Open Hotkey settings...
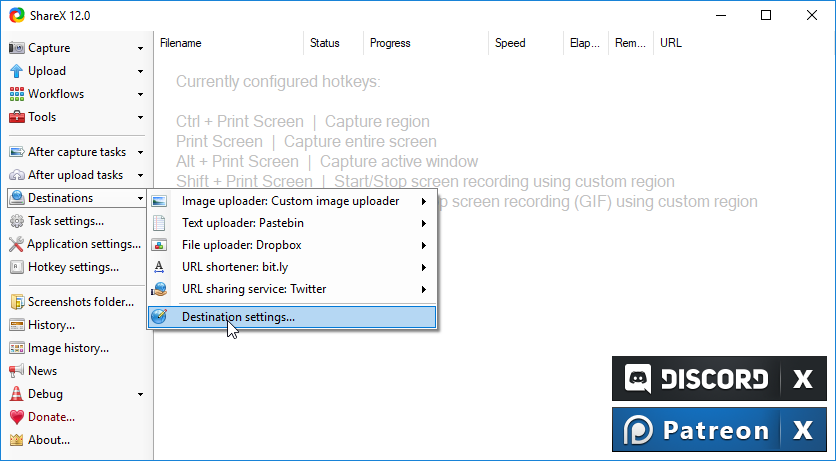836x461 pixels. click(74, 267)
